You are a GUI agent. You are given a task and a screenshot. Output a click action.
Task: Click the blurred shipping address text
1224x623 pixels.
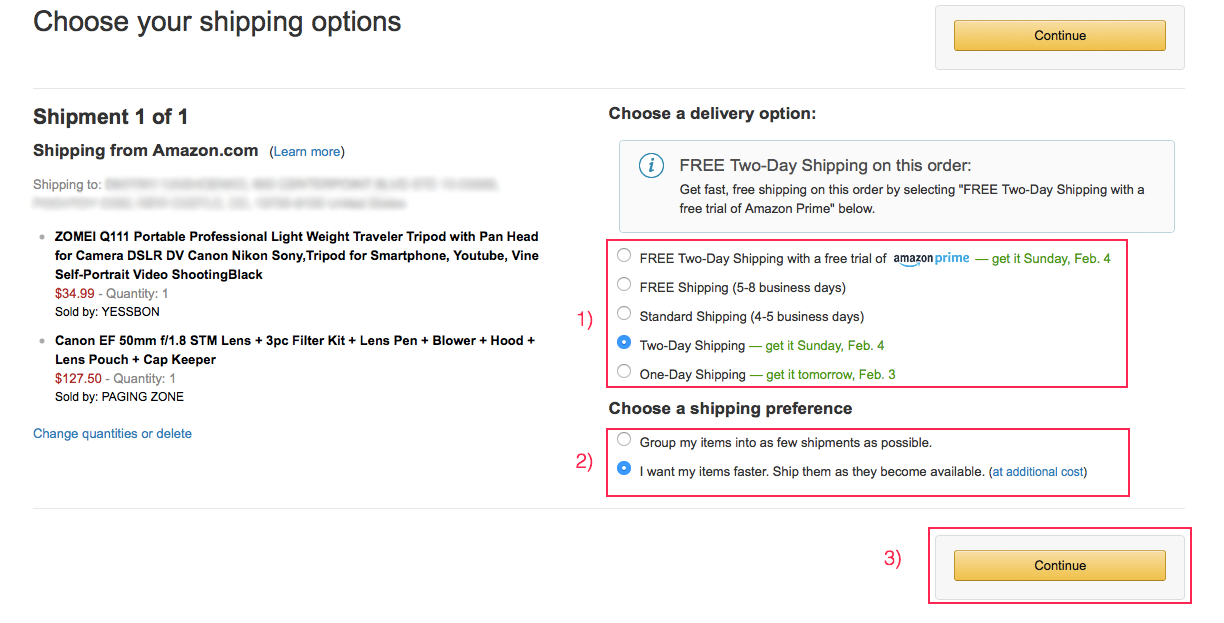coord(267,192)
